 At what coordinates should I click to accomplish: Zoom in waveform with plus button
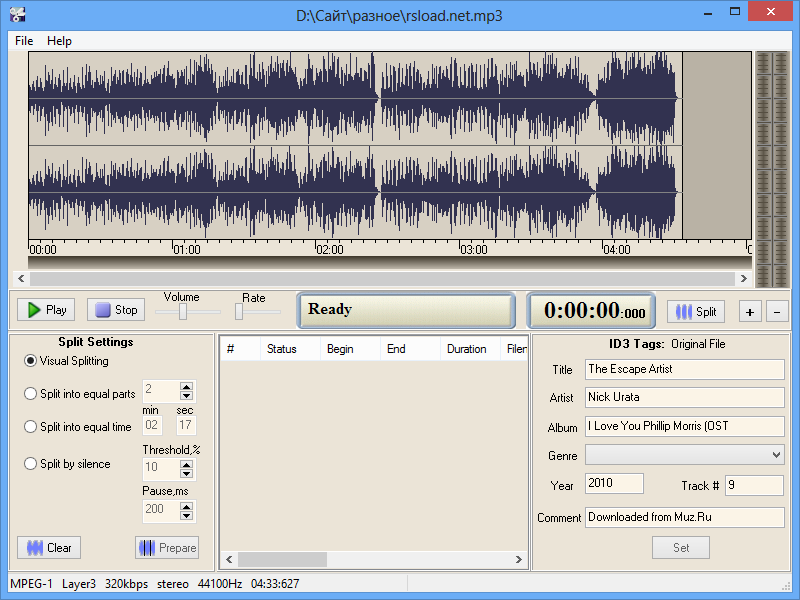tap(750, 311)
